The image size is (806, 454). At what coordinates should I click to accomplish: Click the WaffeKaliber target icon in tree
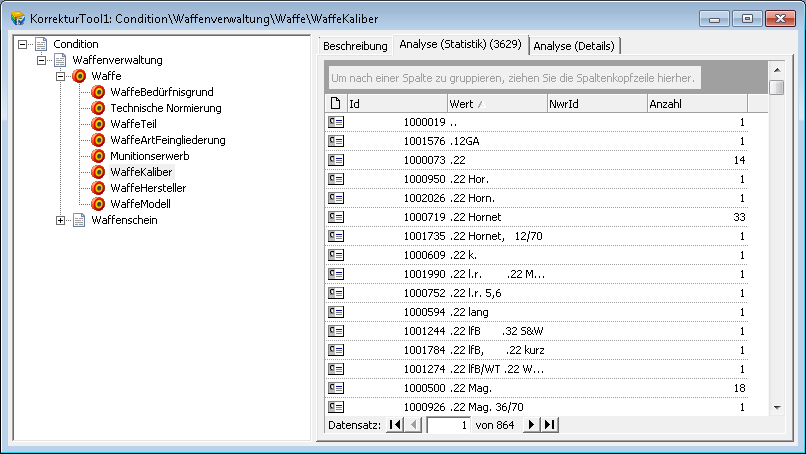pyautogui.click(x=98, y=172)
